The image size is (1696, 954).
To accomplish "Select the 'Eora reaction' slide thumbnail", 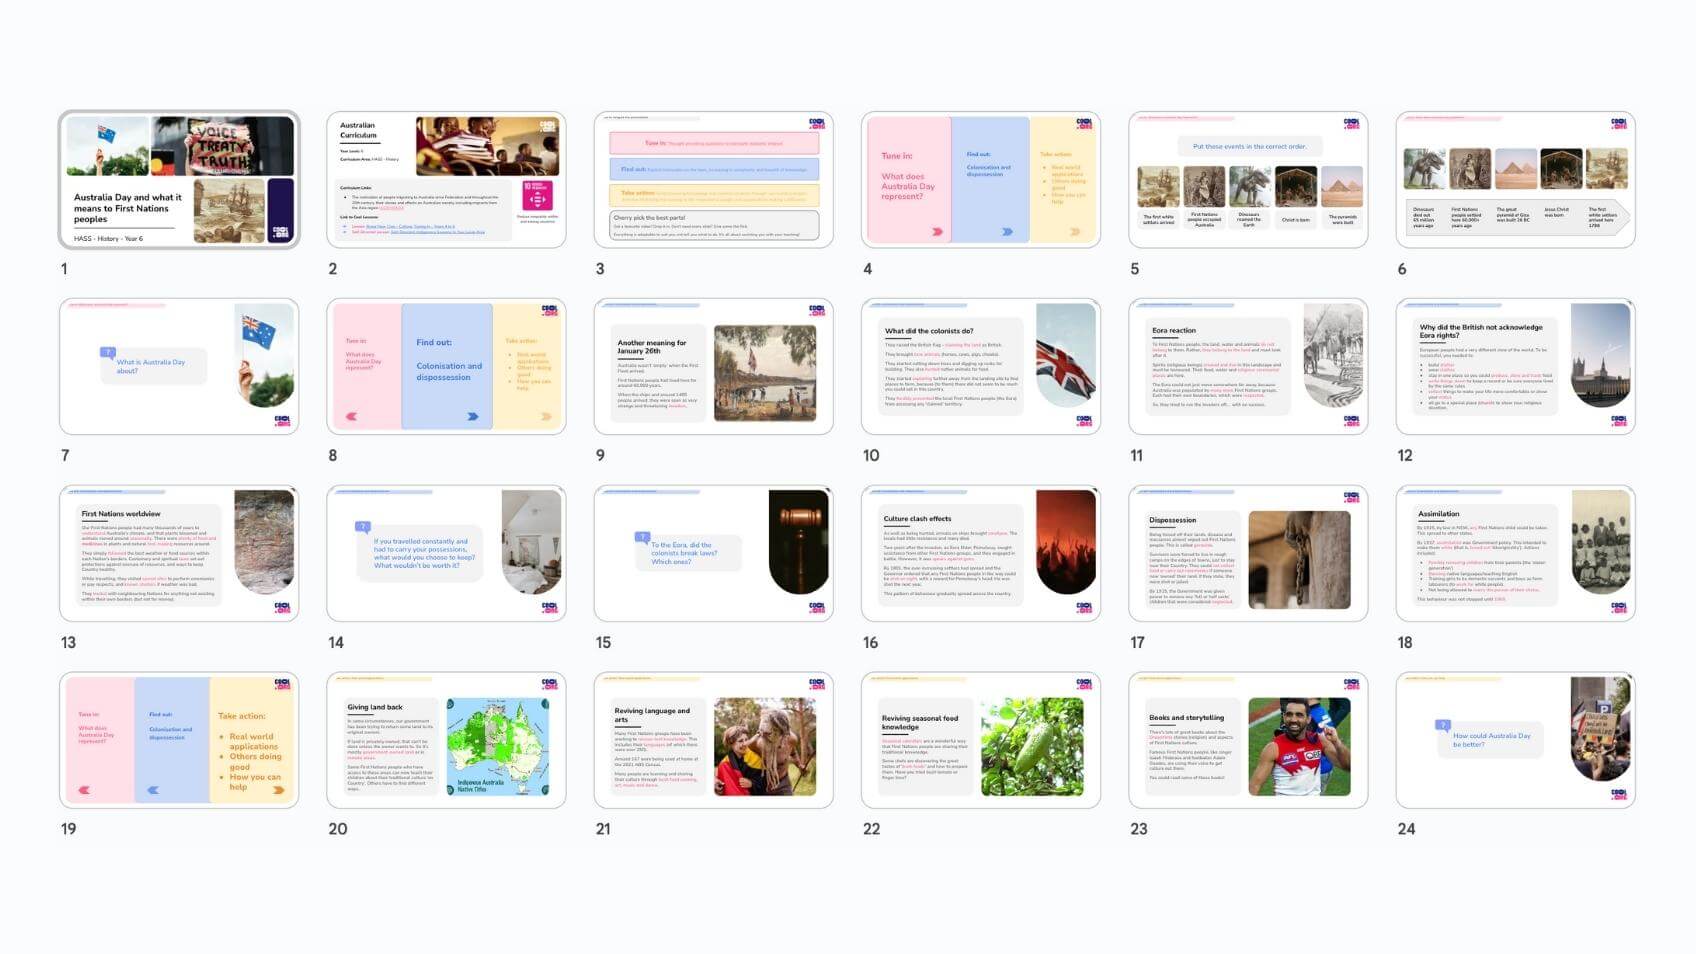I will pyautogui.click(x=1248, y=367).
